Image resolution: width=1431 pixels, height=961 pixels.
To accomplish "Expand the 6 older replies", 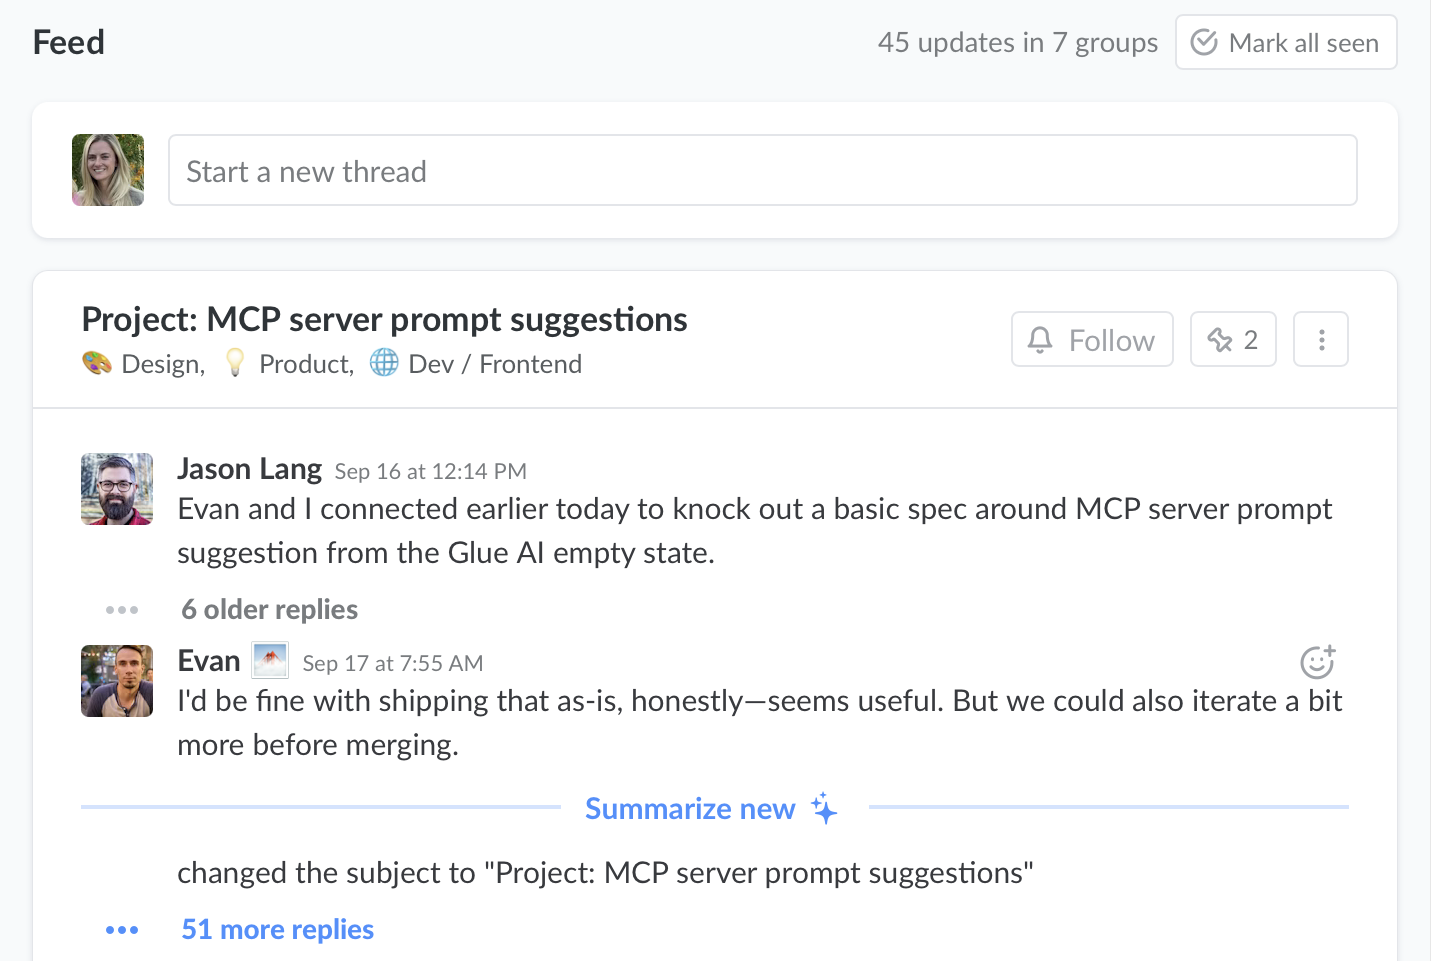I will pyautogui.click(x=269, y=610).
